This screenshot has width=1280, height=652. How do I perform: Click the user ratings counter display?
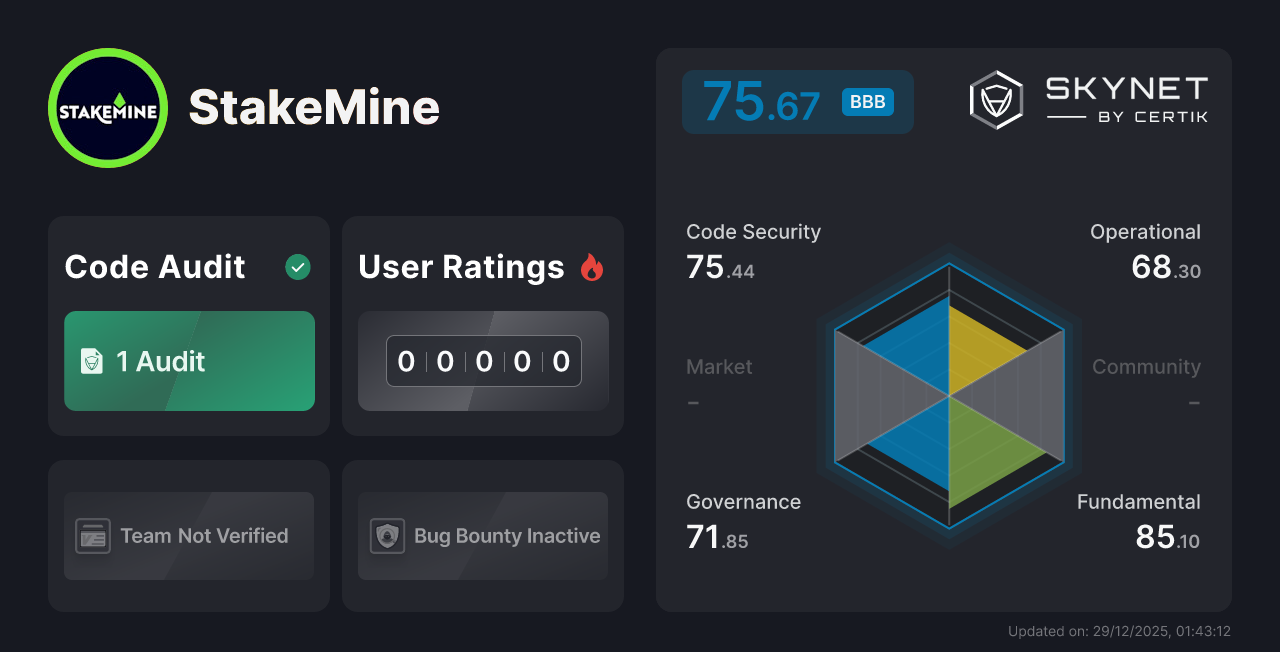tap(482, 361)
